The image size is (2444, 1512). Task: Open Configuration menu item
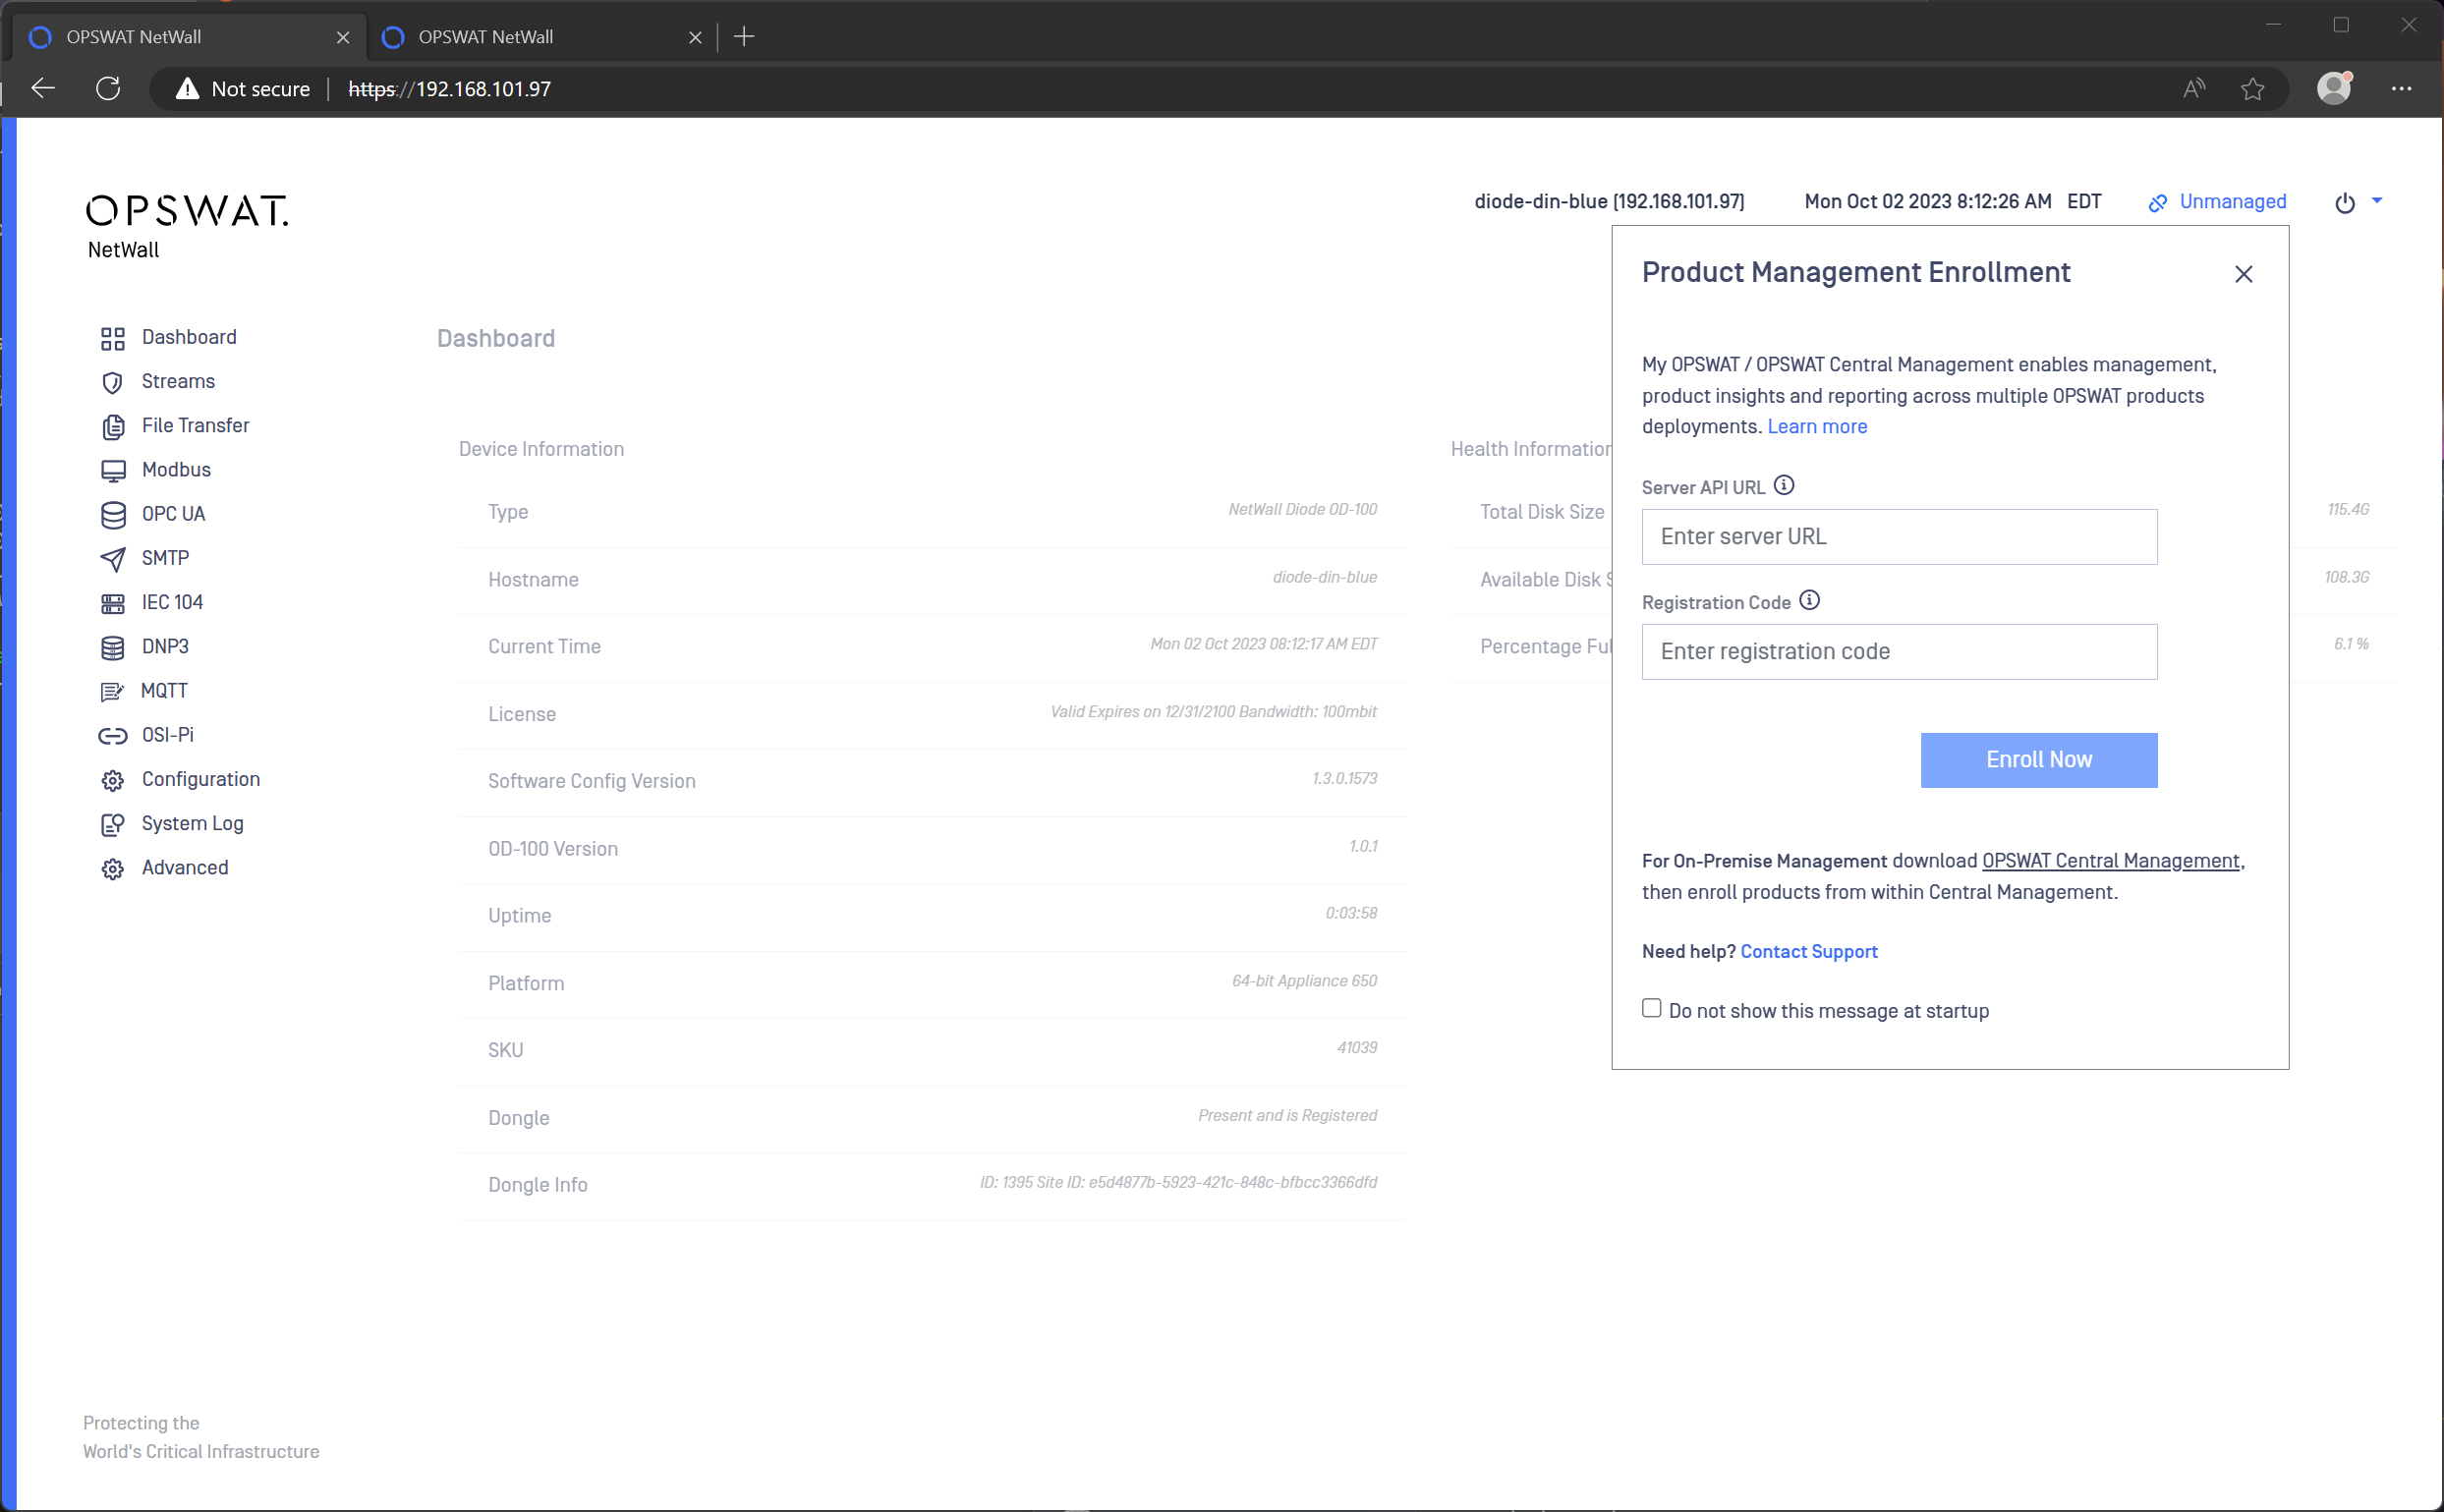[200, 779]
